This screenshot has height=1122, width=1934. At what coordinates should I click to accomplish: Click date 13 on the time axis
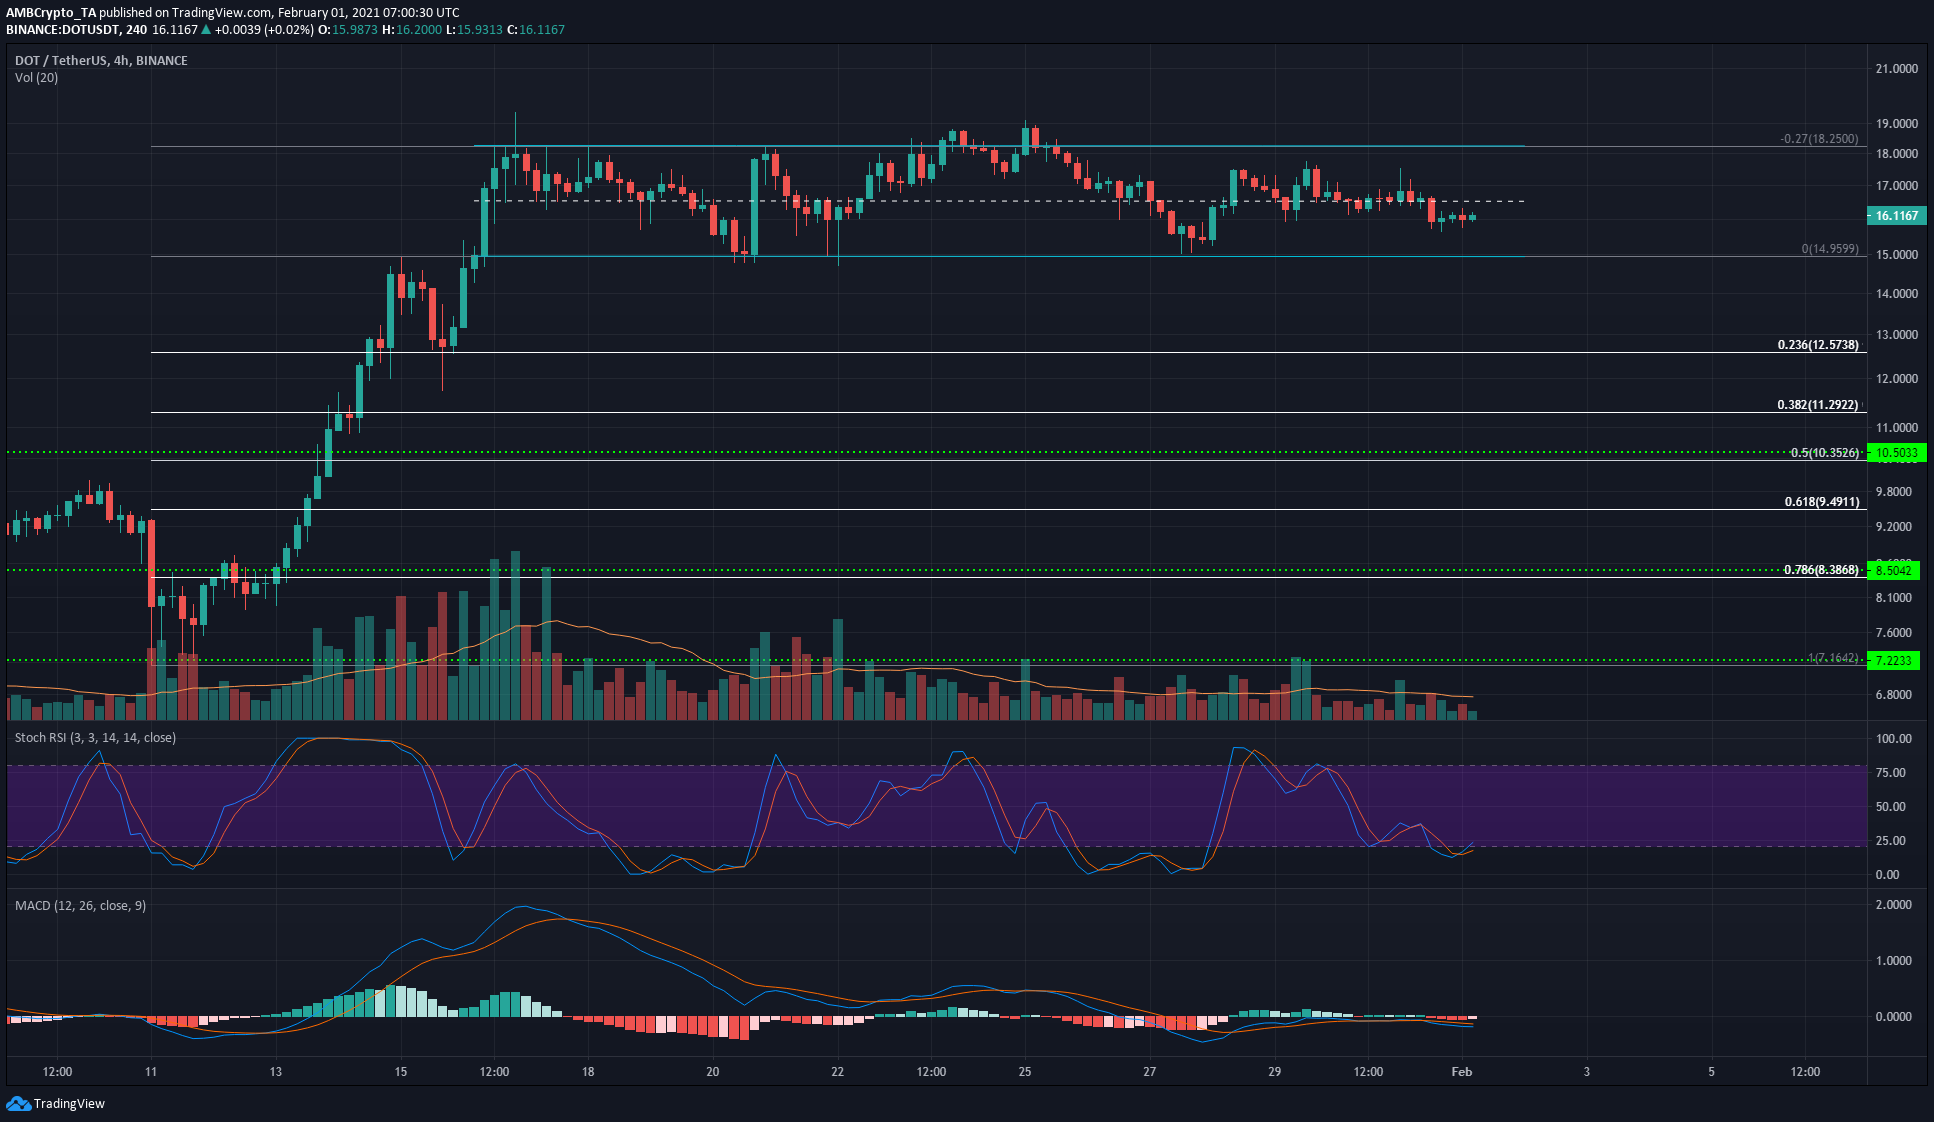point(276,1072)
